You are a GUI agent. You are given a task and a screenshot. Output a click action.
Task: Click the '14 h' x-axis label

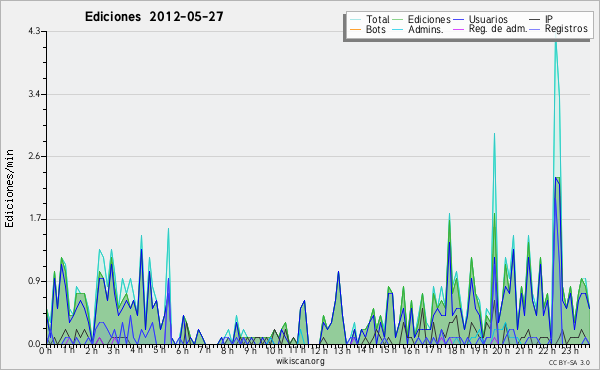click(365, 350)
